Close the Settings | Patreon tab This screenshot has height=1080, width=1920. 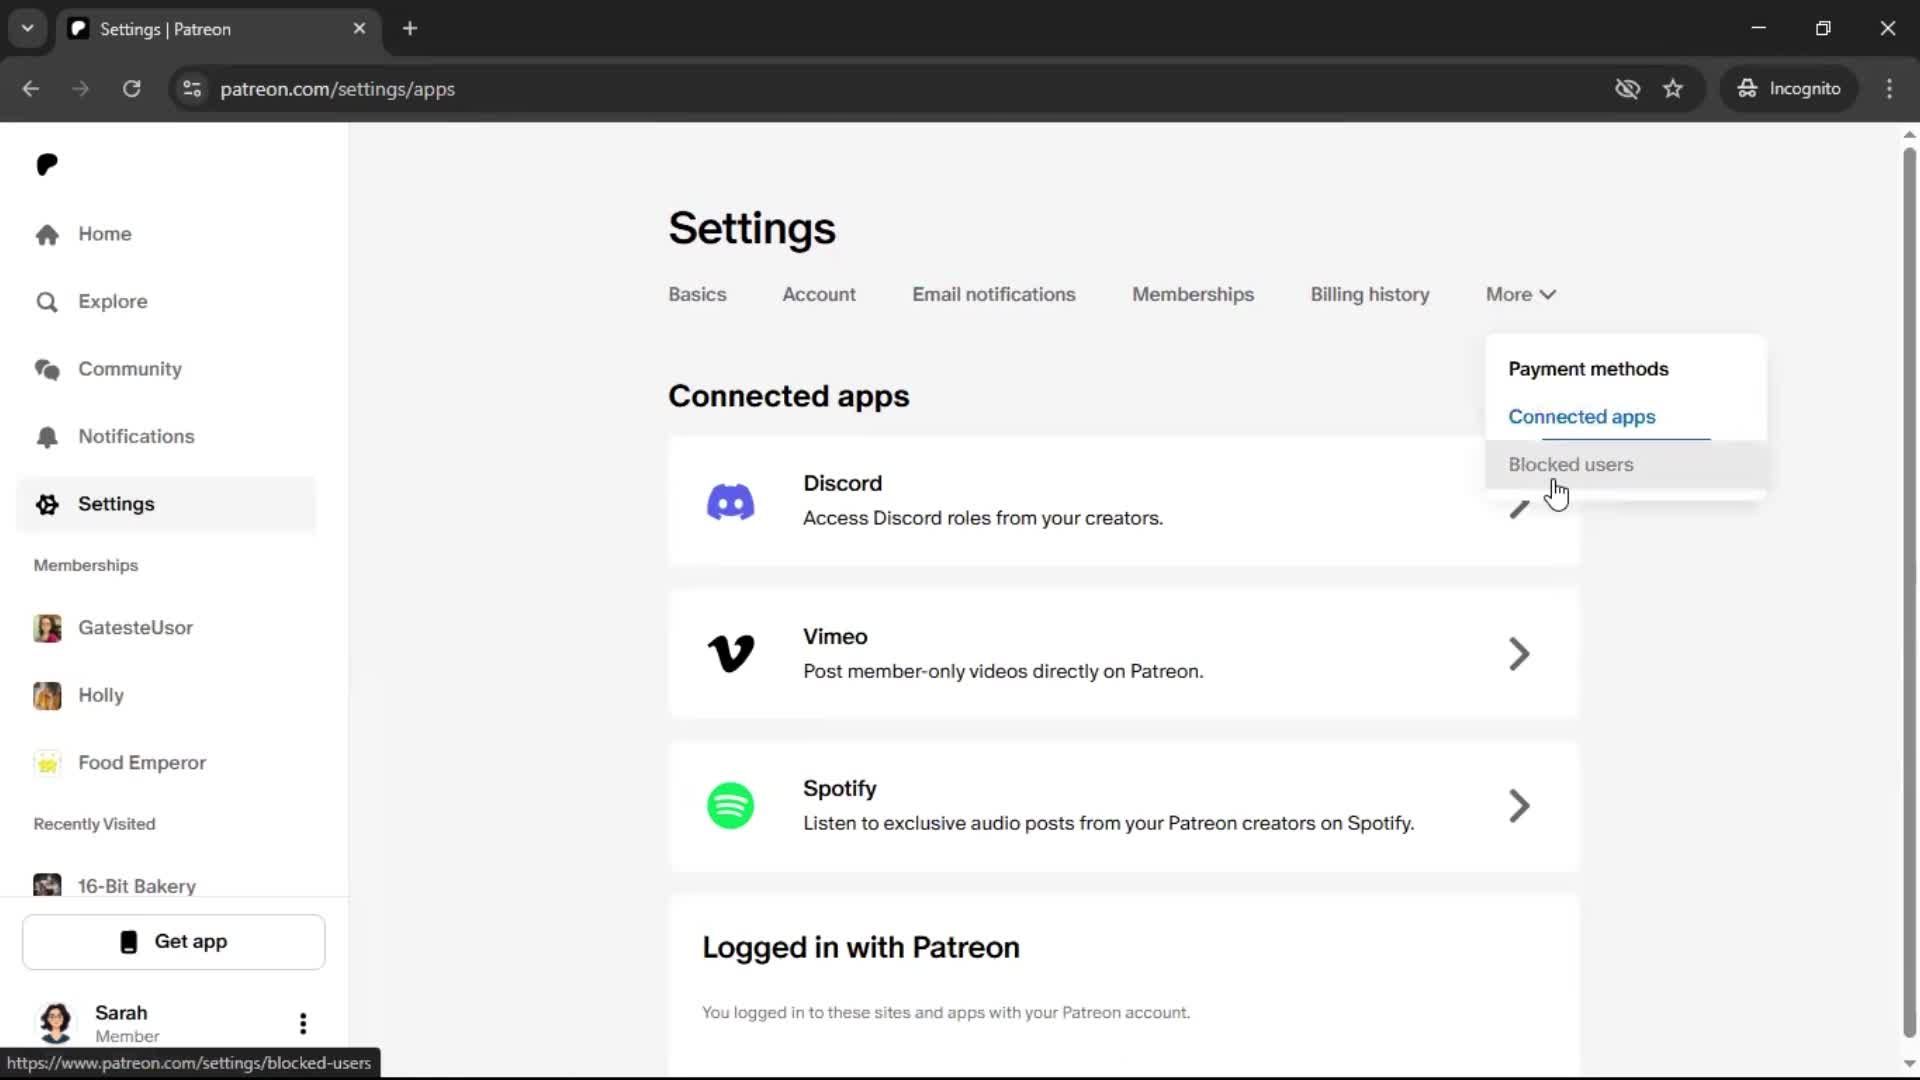(x=359, y=29)
